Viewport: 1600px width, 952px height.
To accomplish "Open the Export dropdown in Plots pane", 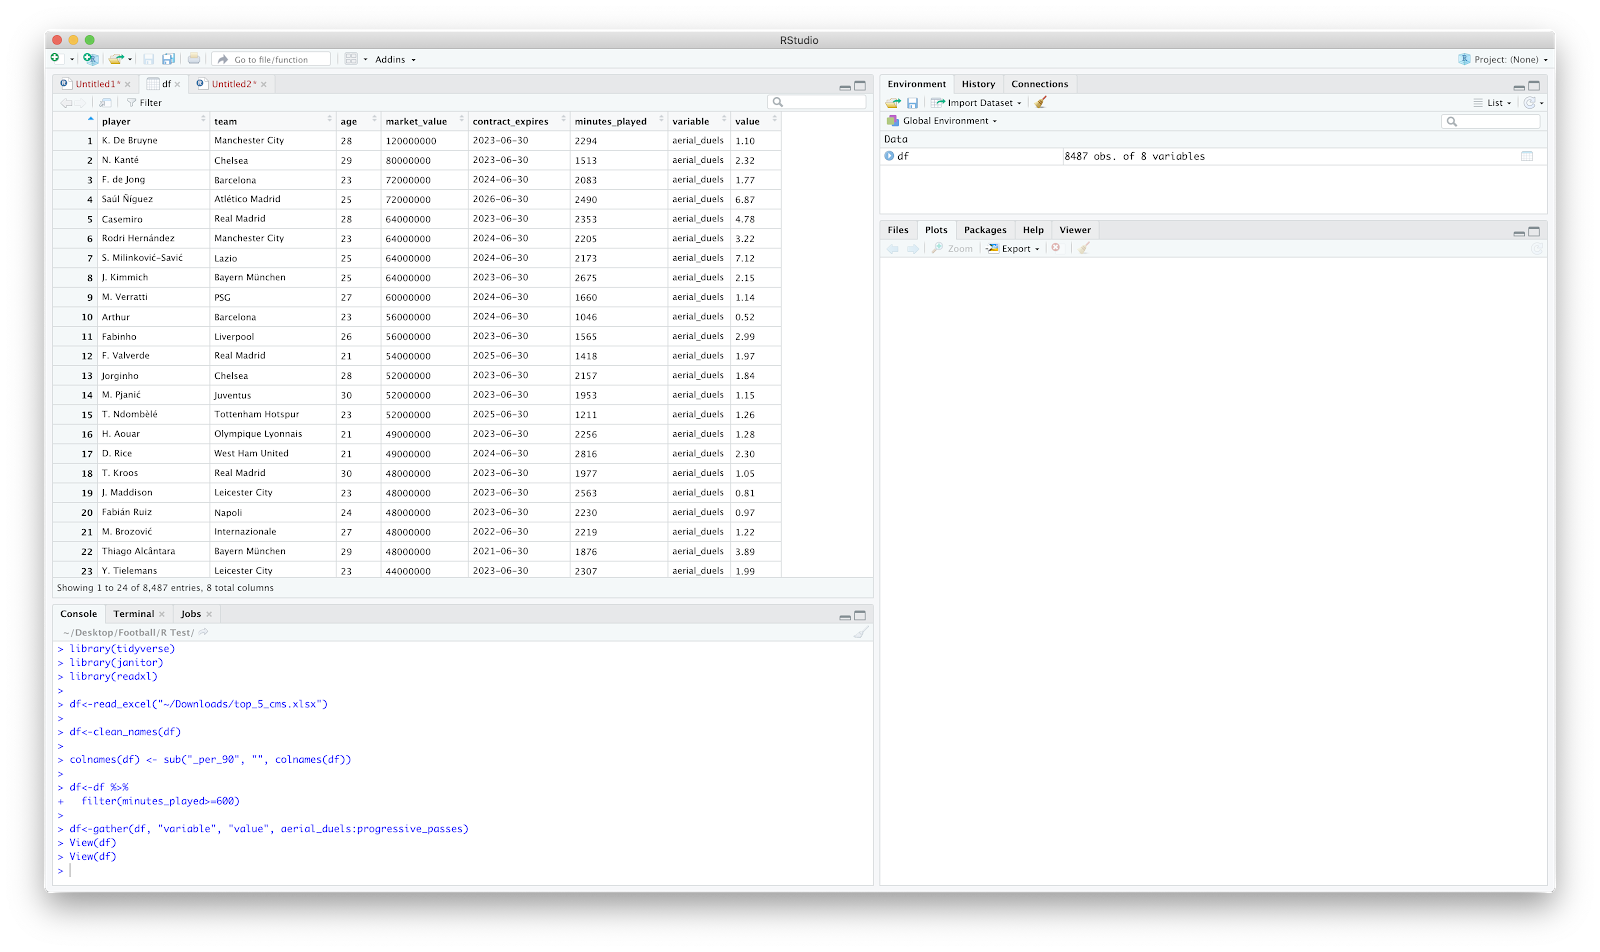I will click(x=1013, y=248).
